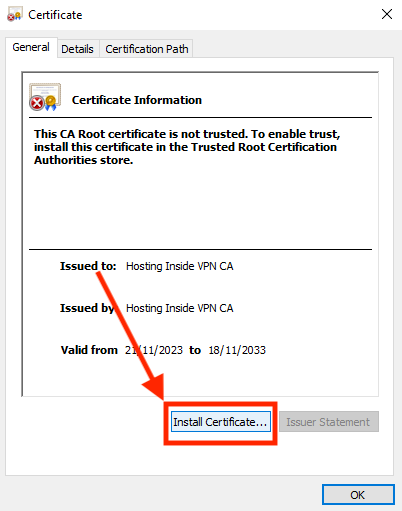Click the Issued to value Hosting Inside VPN CA
402x511 pixels.
coord(180,266)
